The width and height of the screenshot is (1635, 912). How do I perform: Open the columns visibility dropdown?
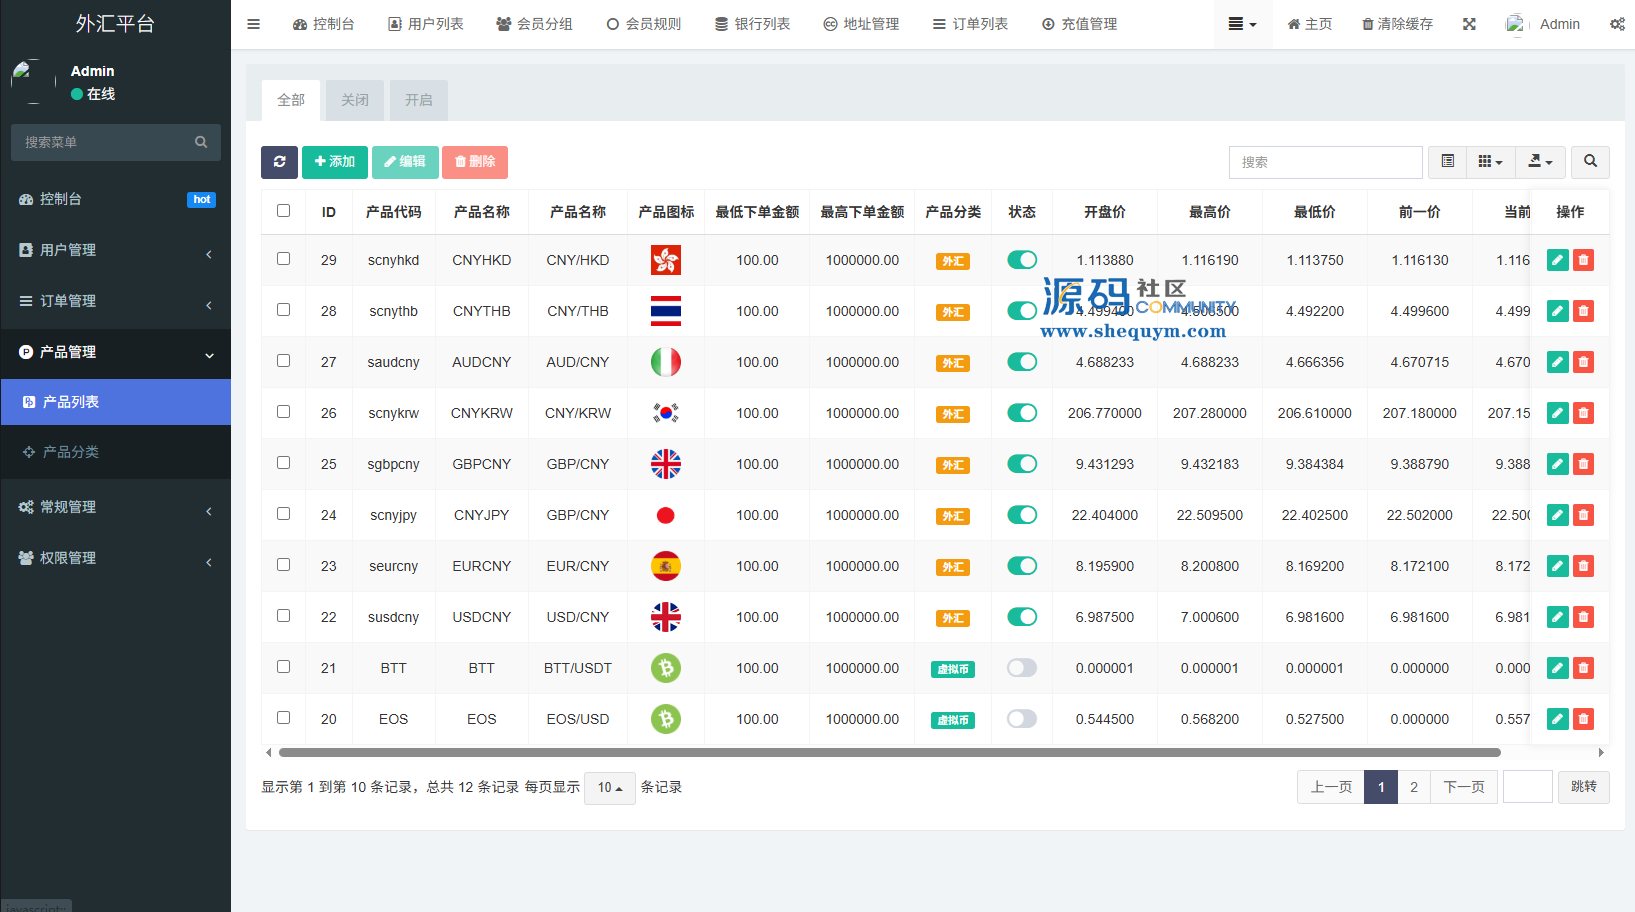click(1490, 162)
